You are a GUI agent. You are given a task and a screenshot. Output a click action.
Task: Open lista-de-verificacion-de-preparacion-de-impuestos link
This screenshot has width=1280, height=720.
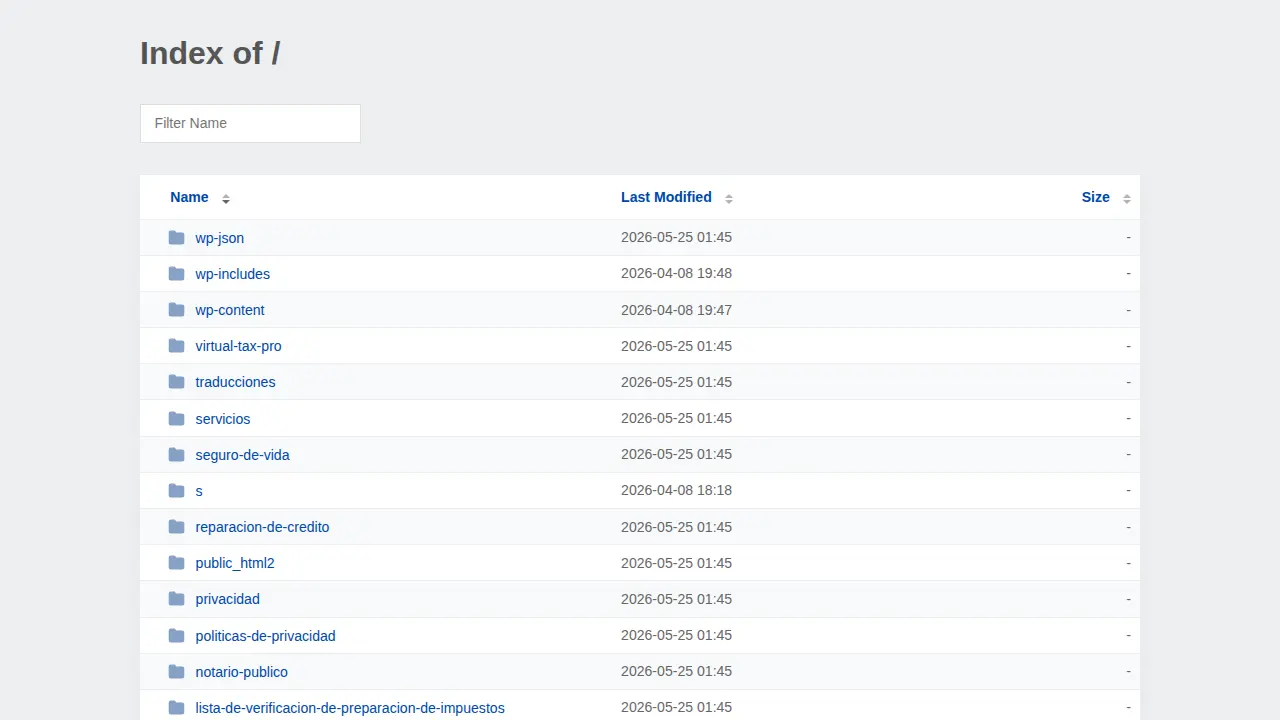(x=350, y=708)
